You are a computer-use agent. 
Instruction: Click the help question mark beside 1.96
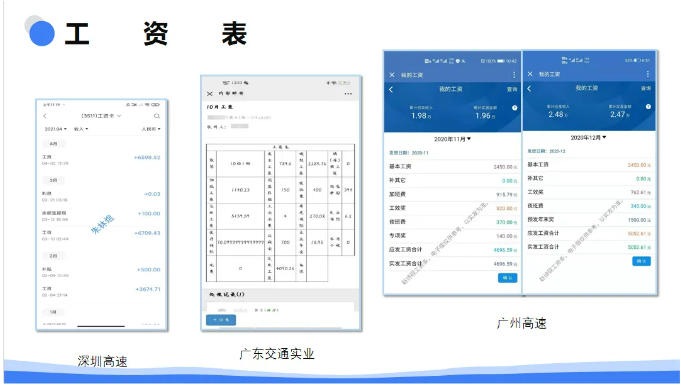[515, 108]
